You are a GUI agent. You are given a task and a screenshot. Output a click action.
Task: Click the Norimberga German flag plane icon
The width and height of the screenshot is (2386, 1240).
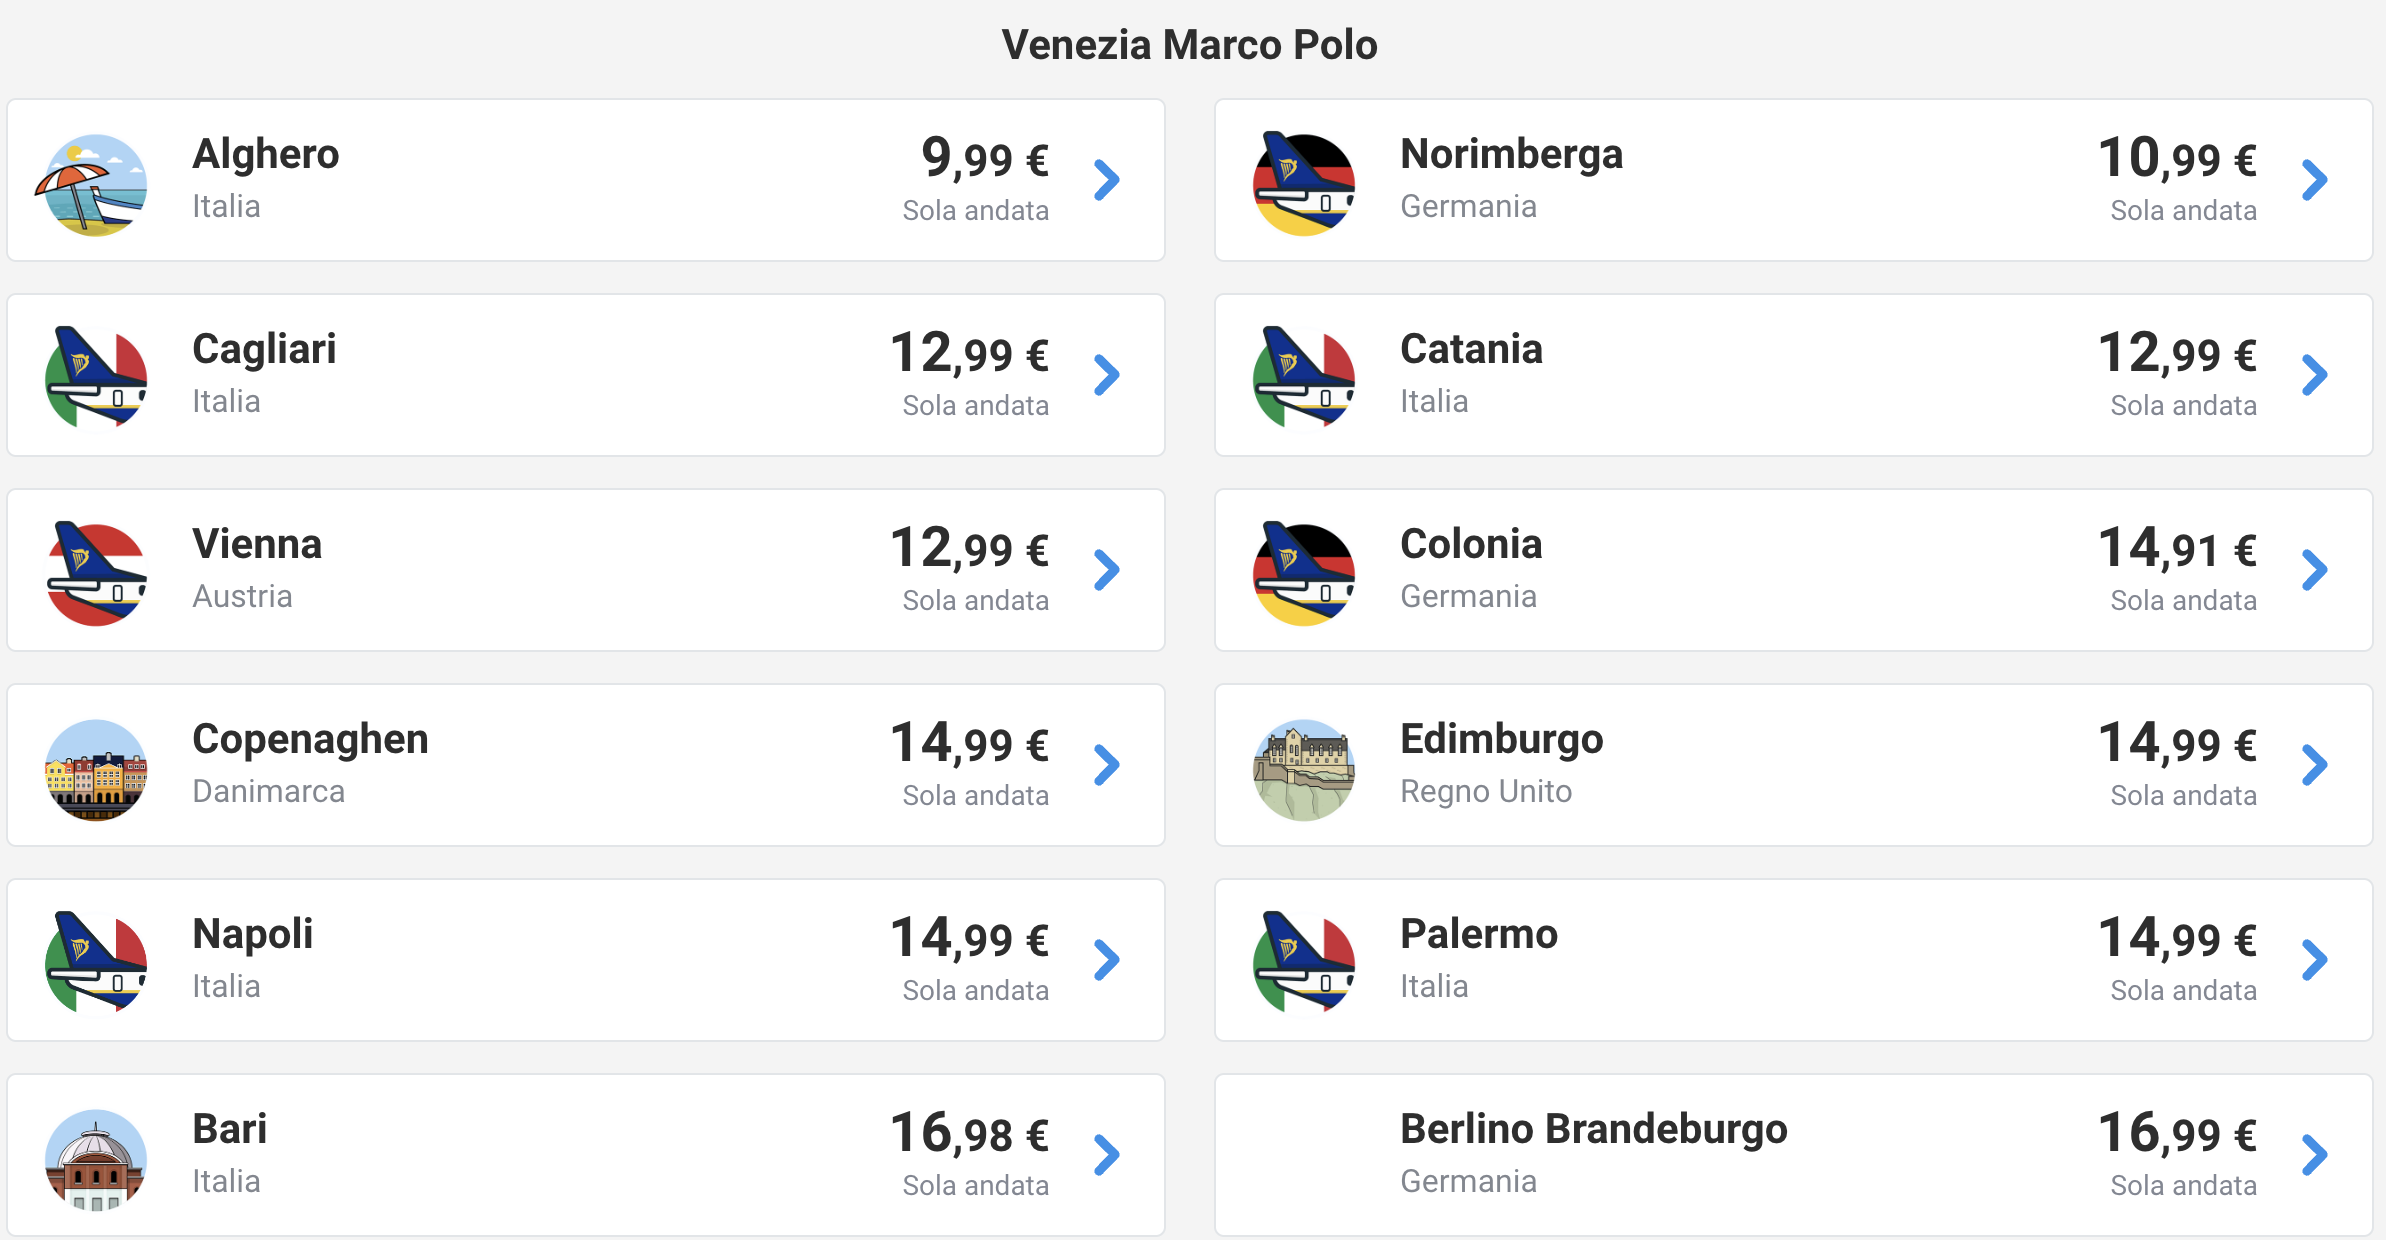1304,184
